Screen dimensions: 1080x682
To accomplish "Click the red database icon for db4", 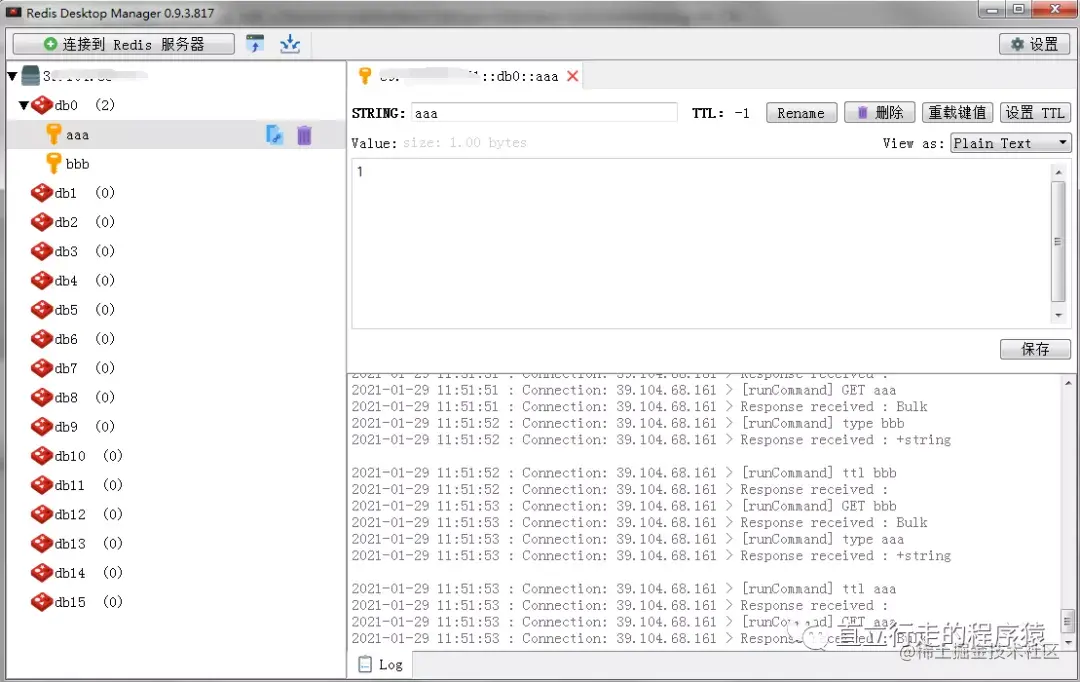I will click(42, 280).
